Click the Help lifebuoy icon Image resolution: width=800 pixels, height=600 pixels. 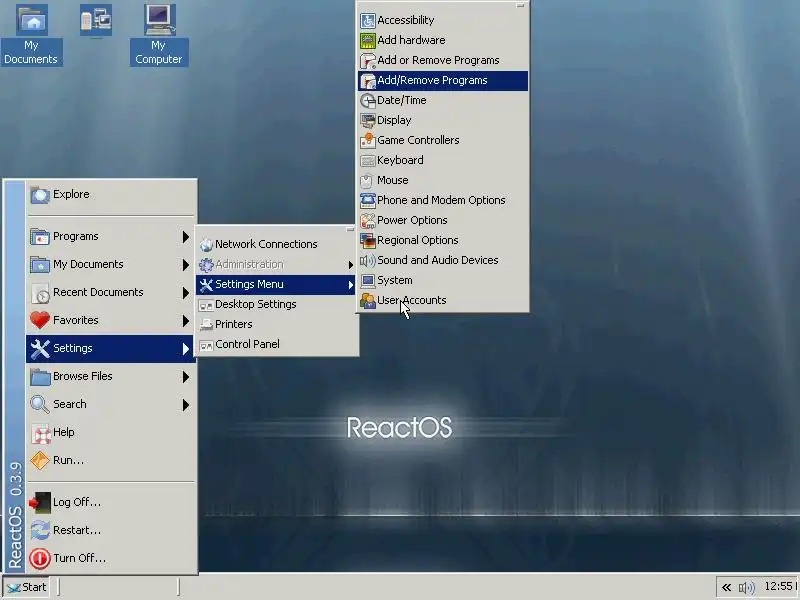(41, 433)
